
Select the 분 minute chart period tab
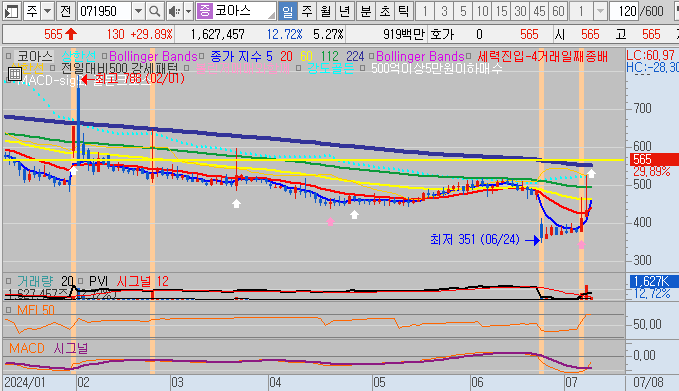click(x=366, y=11)
